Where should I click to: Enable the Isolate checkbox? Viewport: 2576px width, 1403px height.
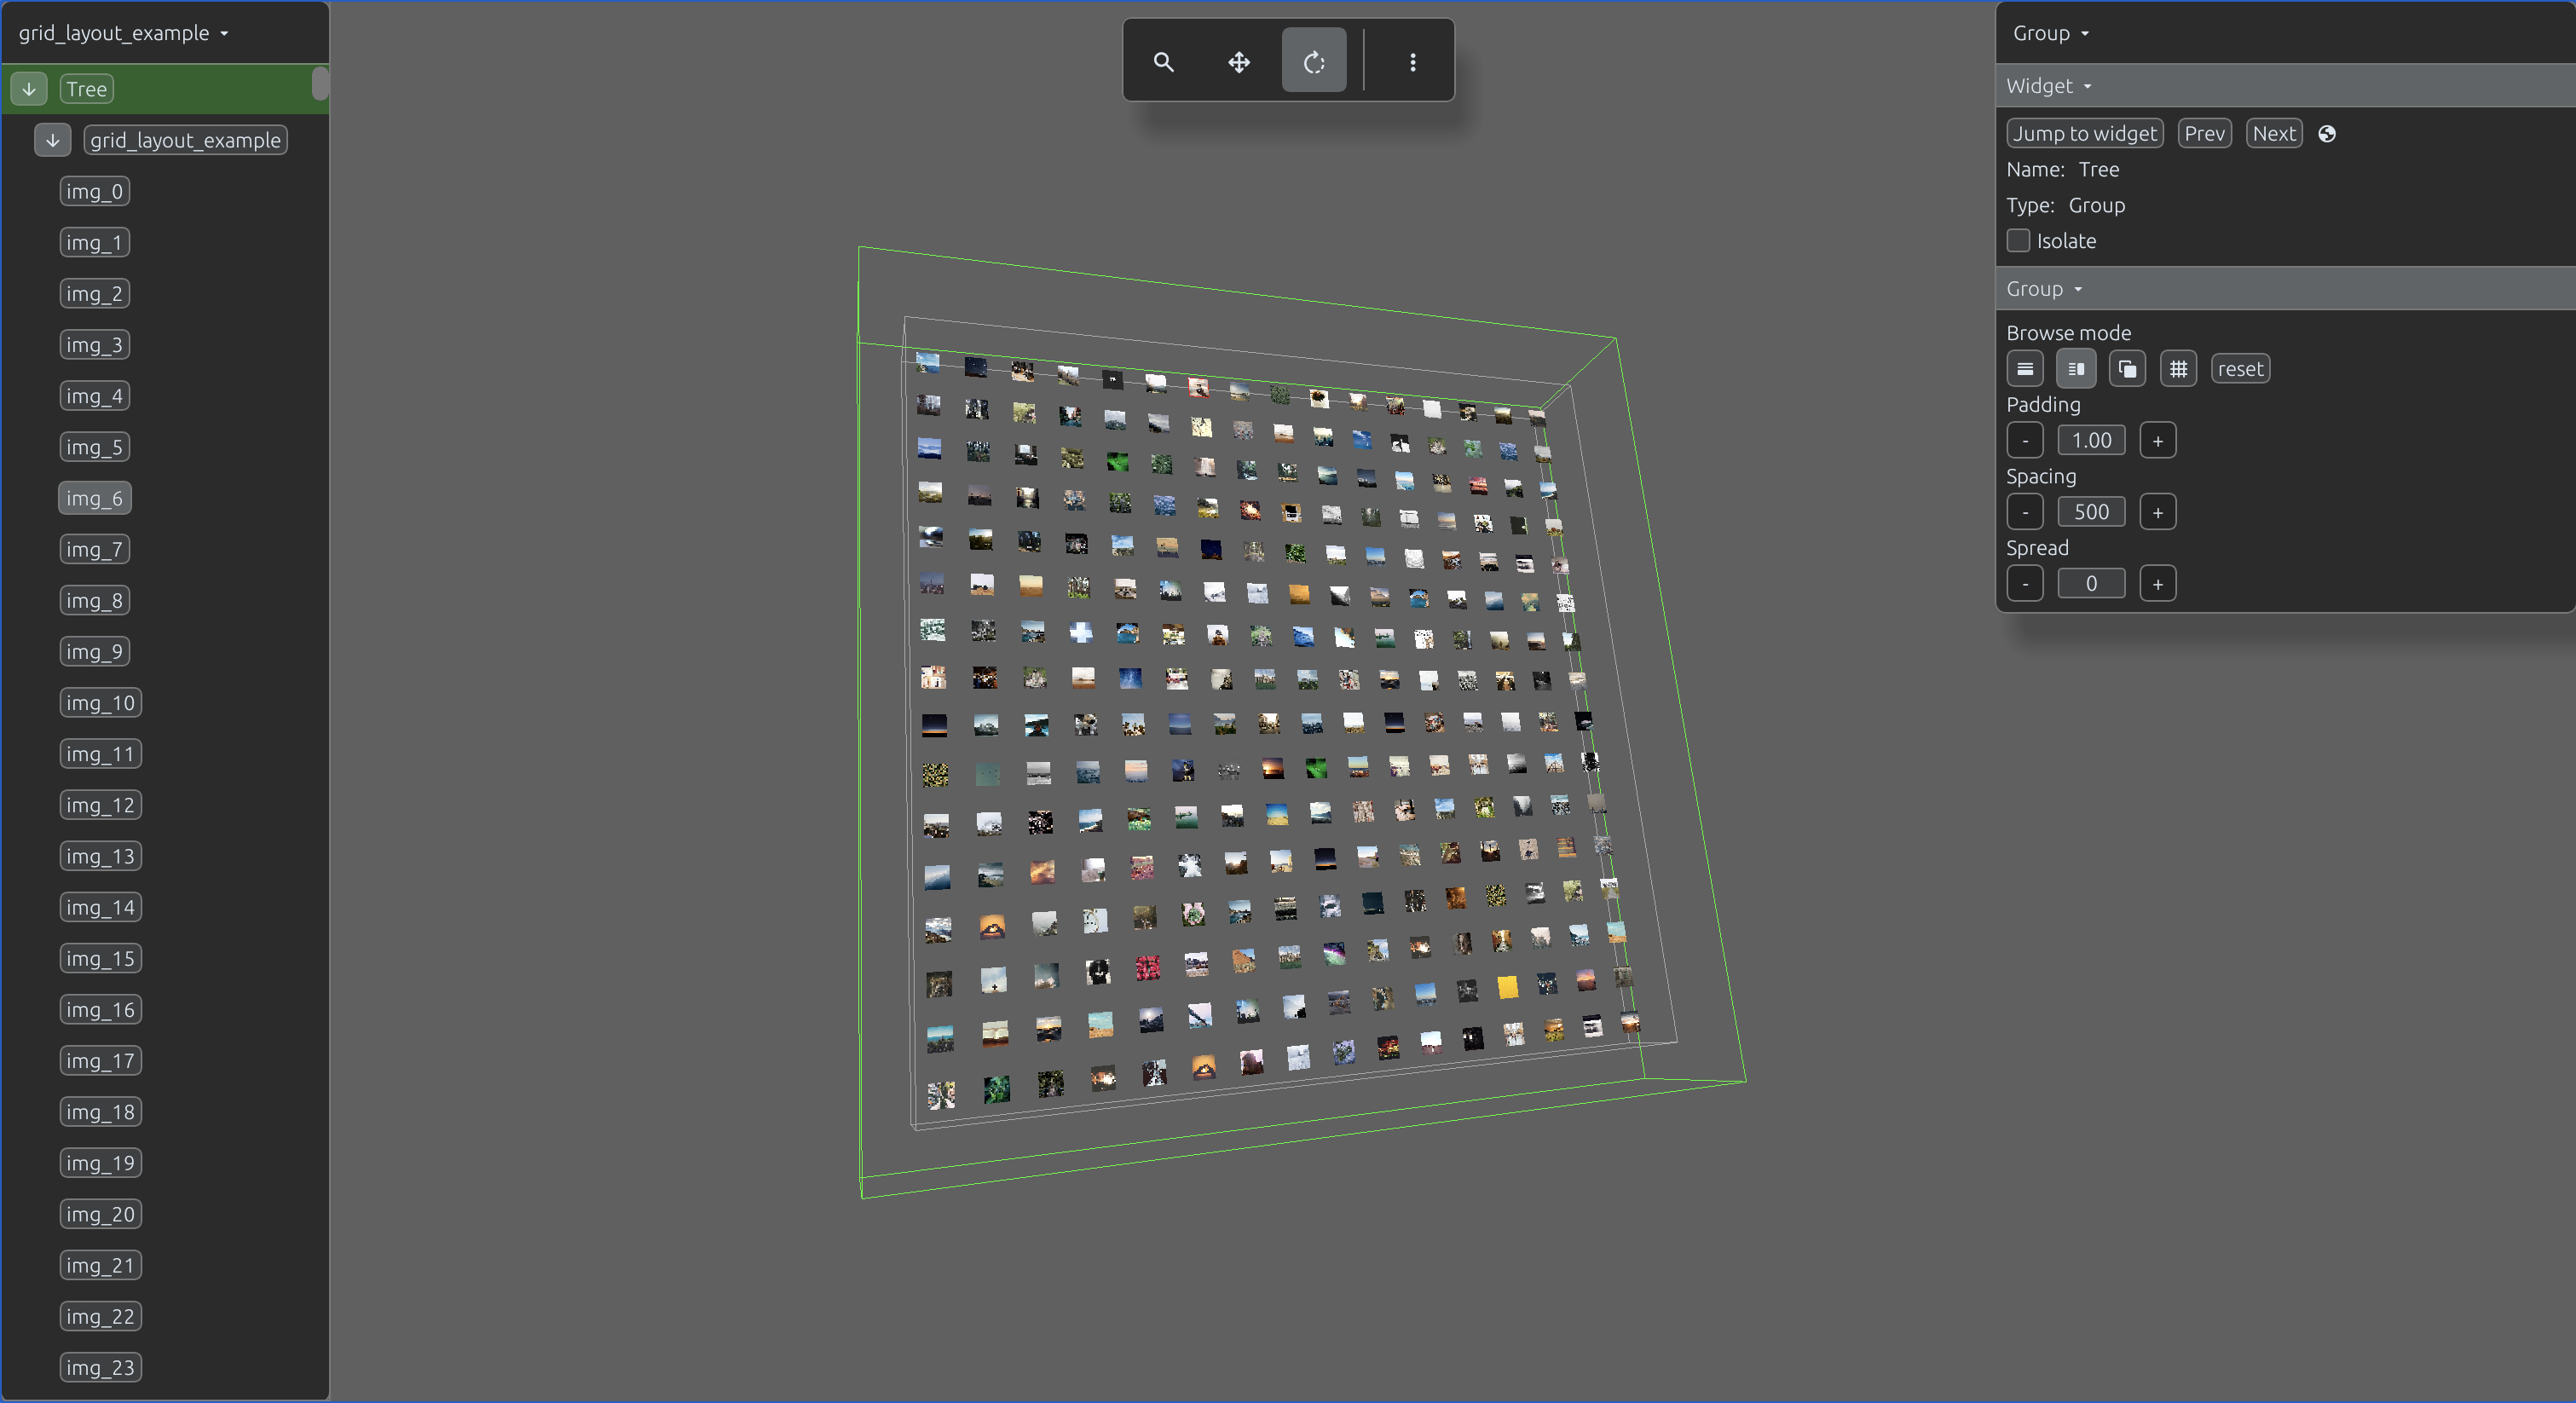click(x=2018, y=241)
